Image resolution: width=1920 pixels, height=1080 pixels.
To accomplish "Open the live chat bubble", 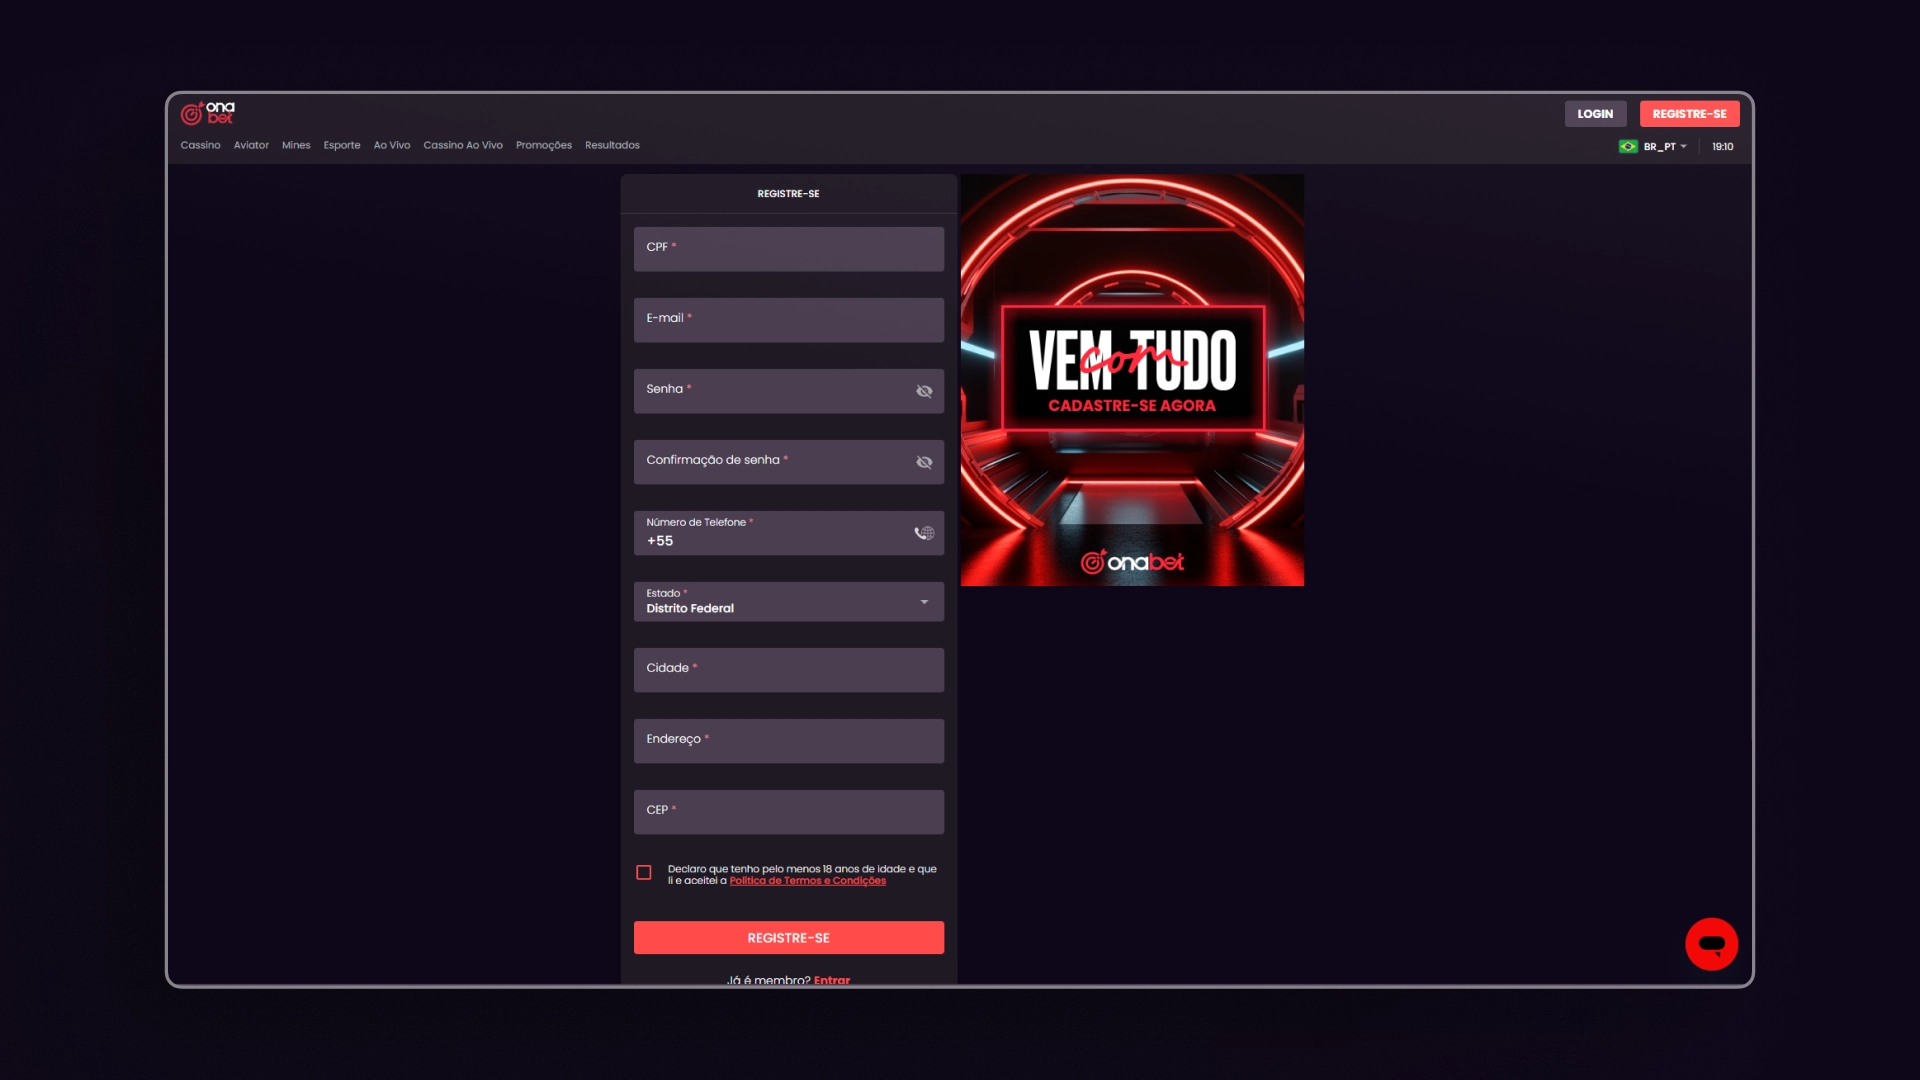I will [1711, 944].
